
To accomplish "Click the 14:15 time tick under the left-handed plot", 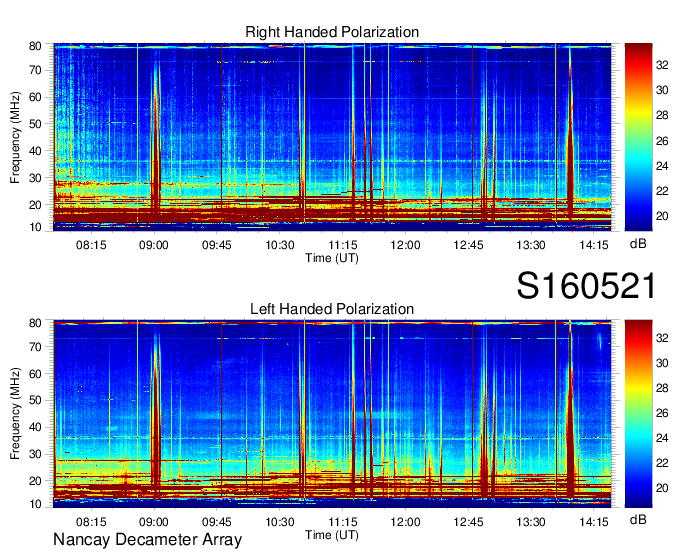I will pyautogui.click(x=594, y=522).
